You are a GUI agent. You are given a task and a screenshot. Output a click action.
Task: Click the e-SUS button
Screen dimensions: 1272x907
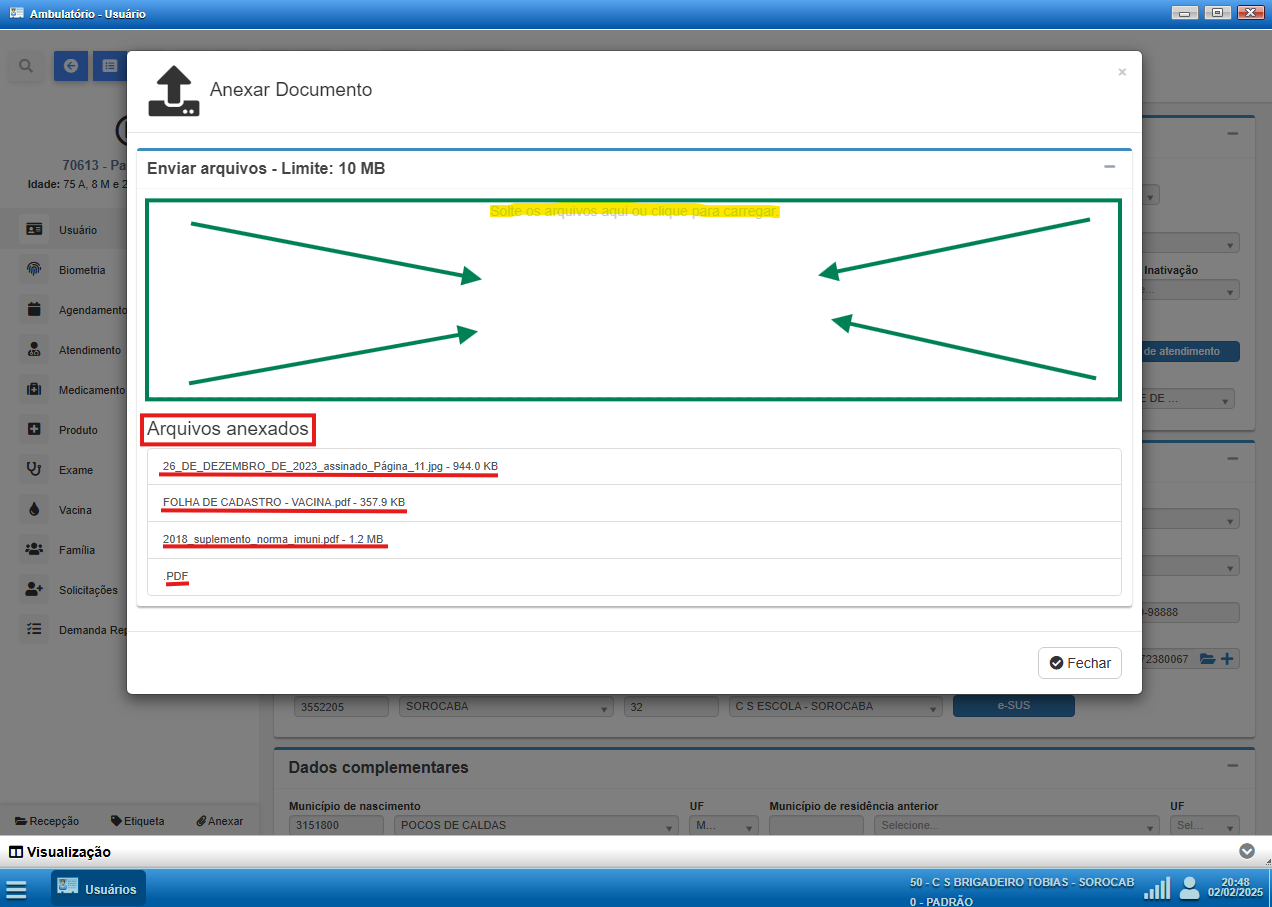click(1013, 706)
